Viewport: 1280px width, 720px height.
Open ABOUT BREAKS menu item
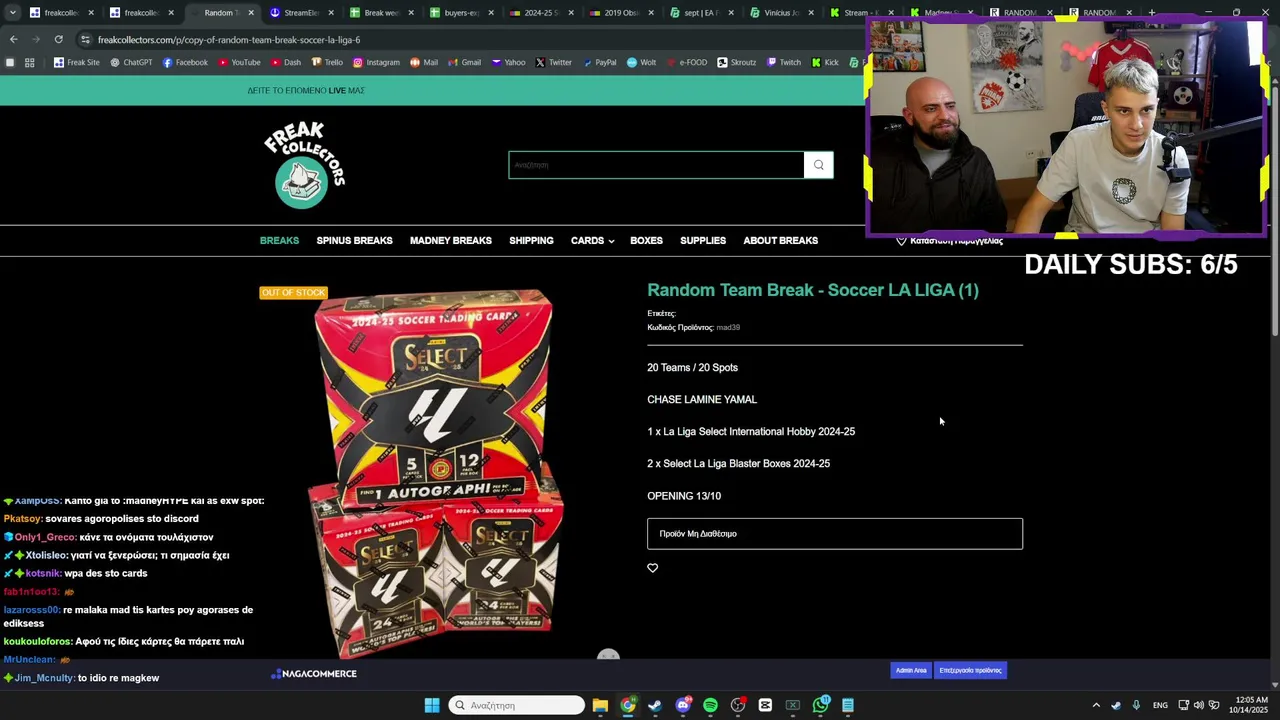(x=780, y=241)
